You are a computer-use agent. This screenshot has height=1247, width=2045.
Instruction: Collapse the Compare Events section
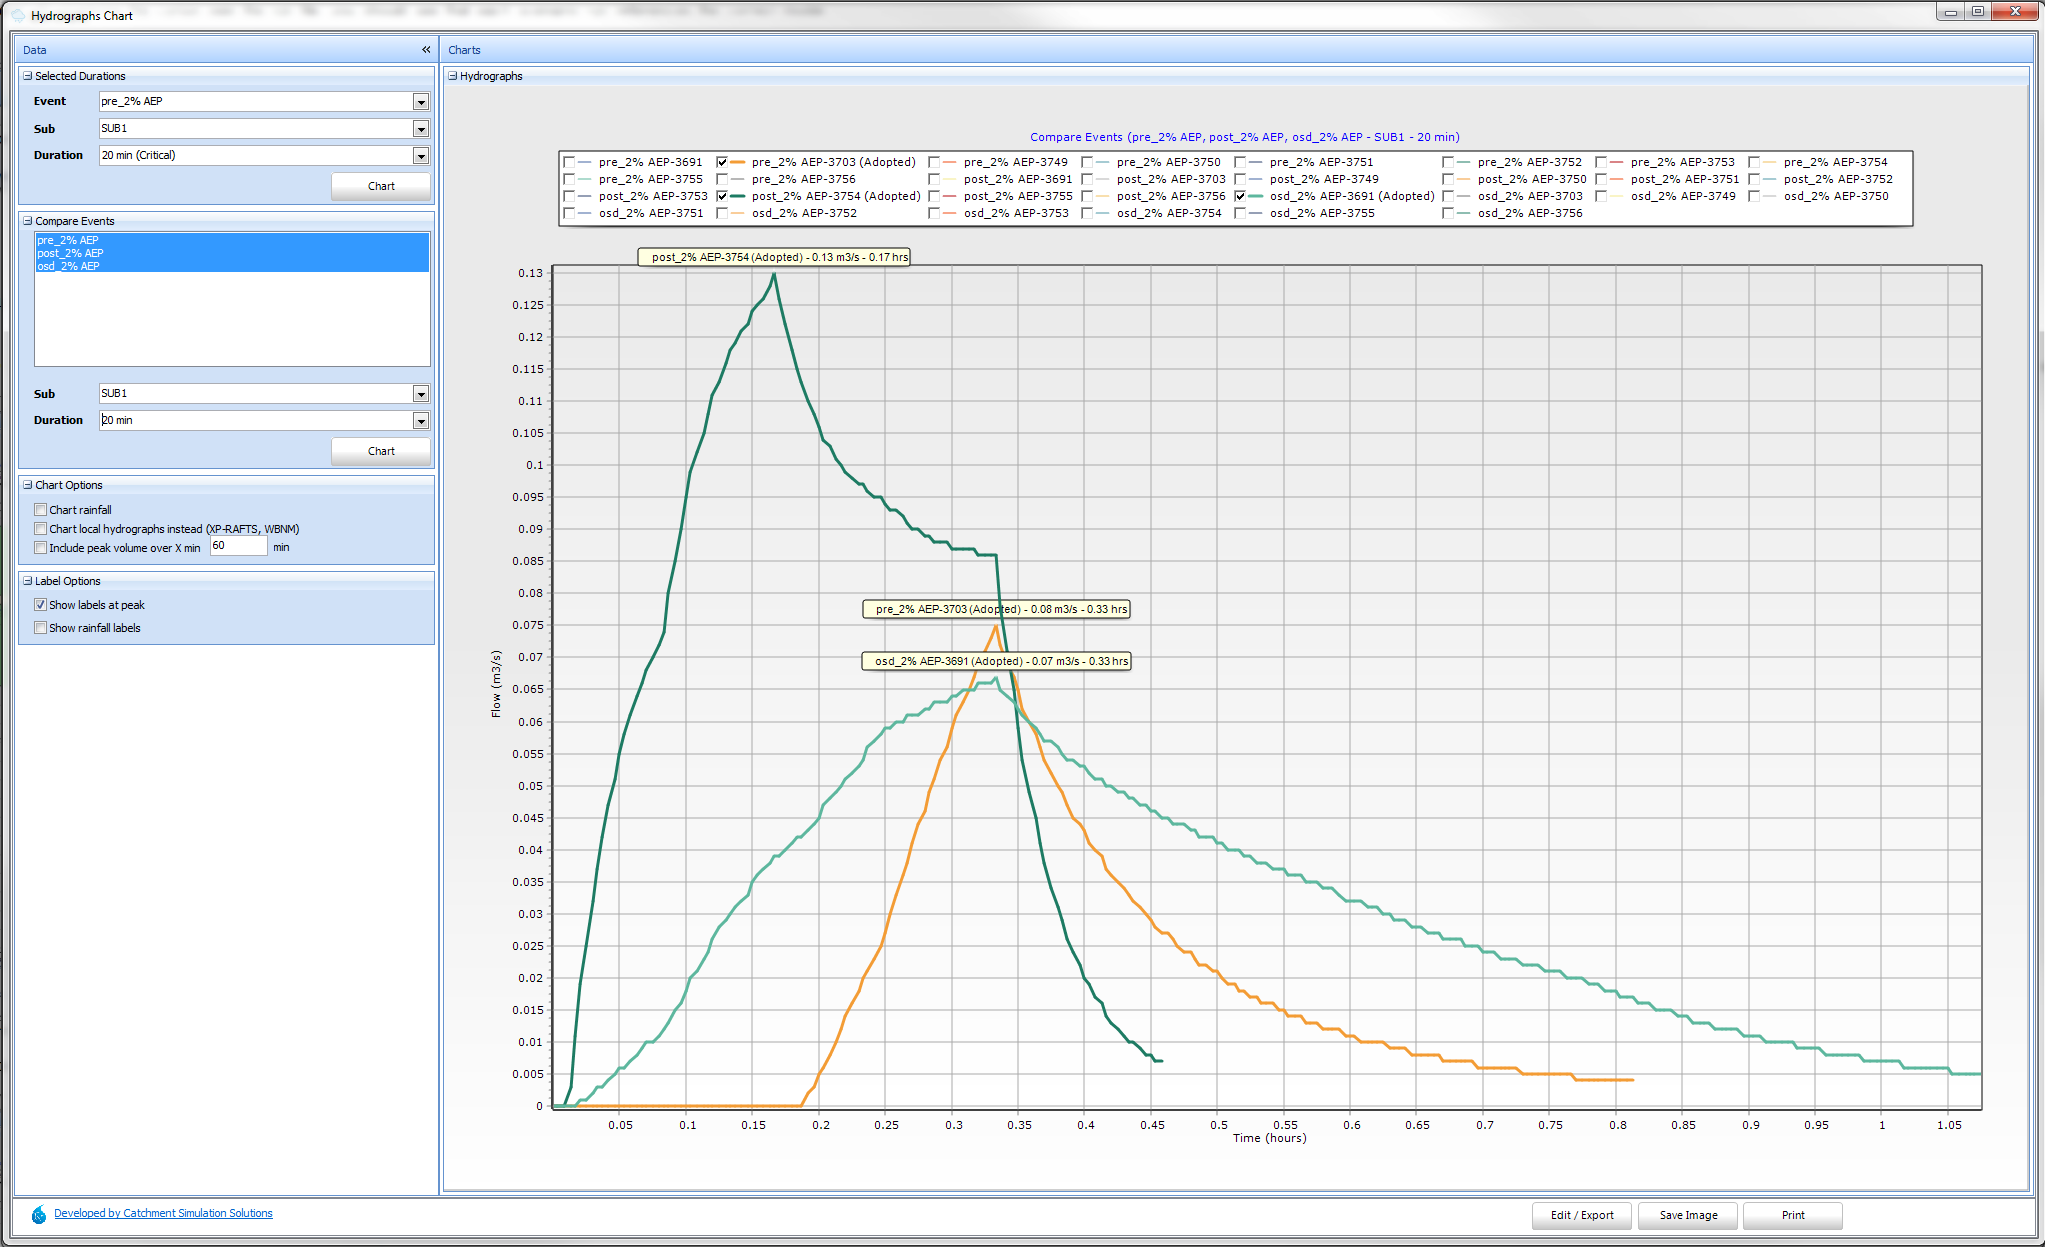tap(28, 221)
